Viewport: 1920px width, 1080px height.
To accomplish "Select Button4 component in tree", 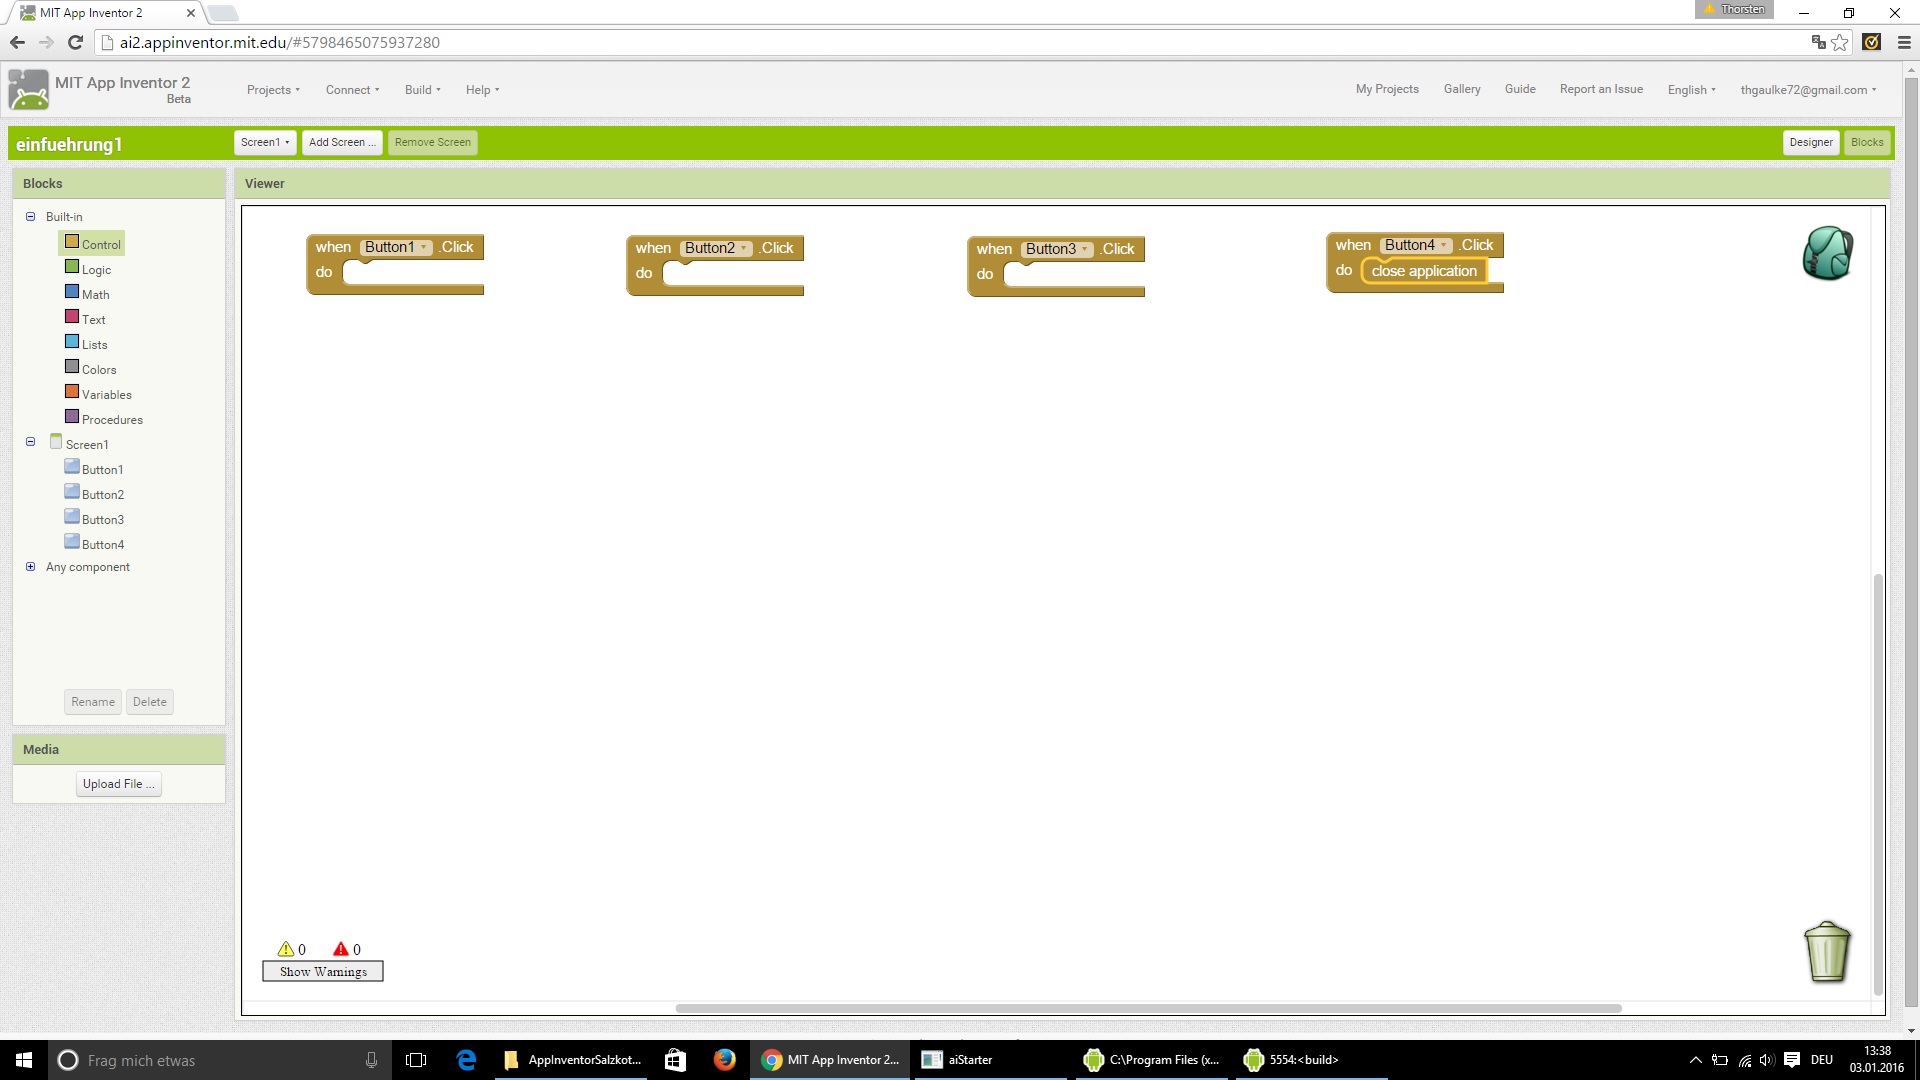I will click(x=94, y=544).
